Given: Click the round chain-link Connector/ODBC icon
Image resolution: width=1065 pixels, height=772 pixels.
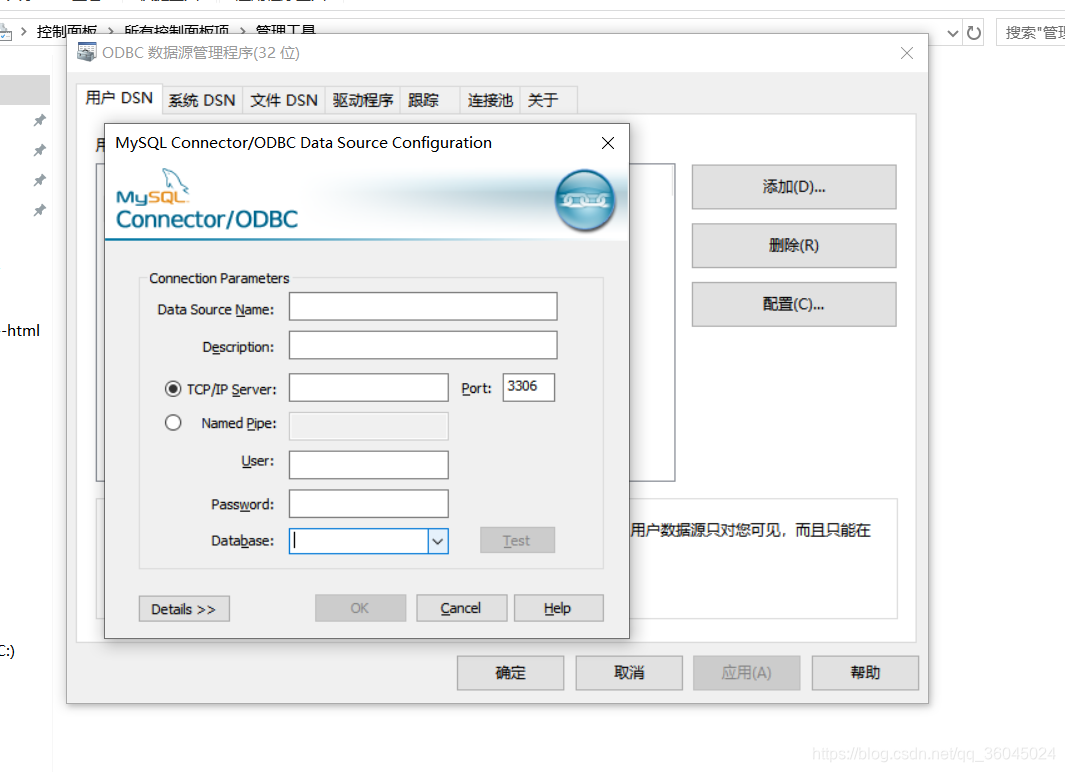Looking at the screenshot, I should point(585,200).
